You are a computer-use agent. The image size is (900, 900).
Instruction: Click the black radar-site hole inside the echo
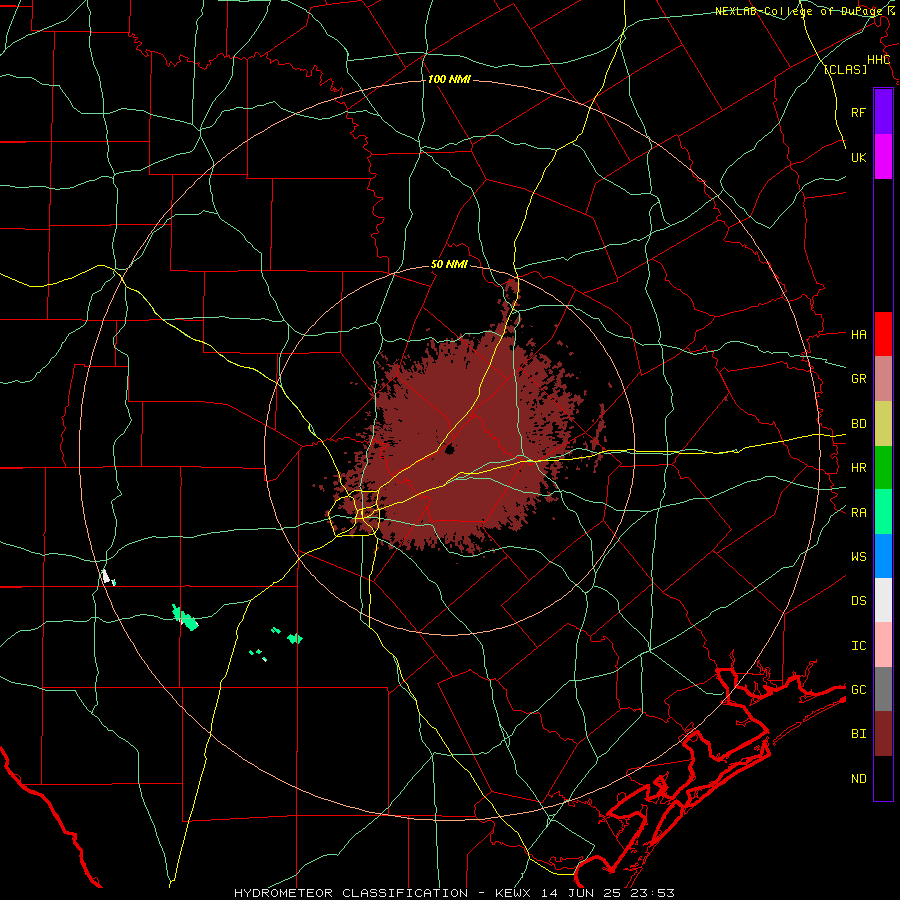click(449, 449)
